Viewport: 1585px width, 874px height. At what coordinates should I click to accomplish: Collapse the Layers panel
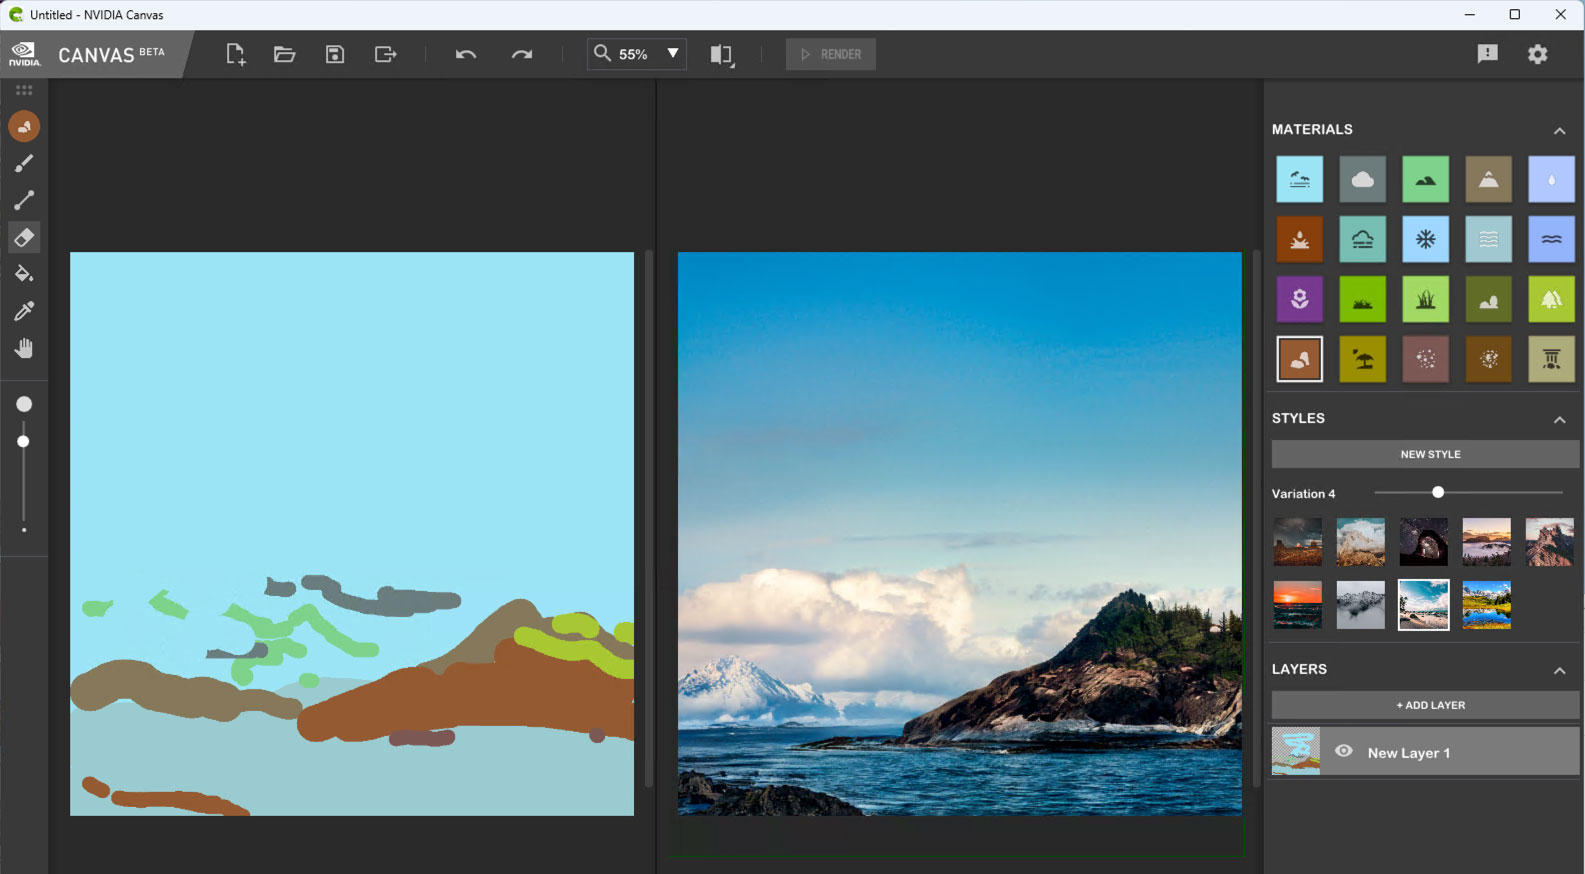1559,670
